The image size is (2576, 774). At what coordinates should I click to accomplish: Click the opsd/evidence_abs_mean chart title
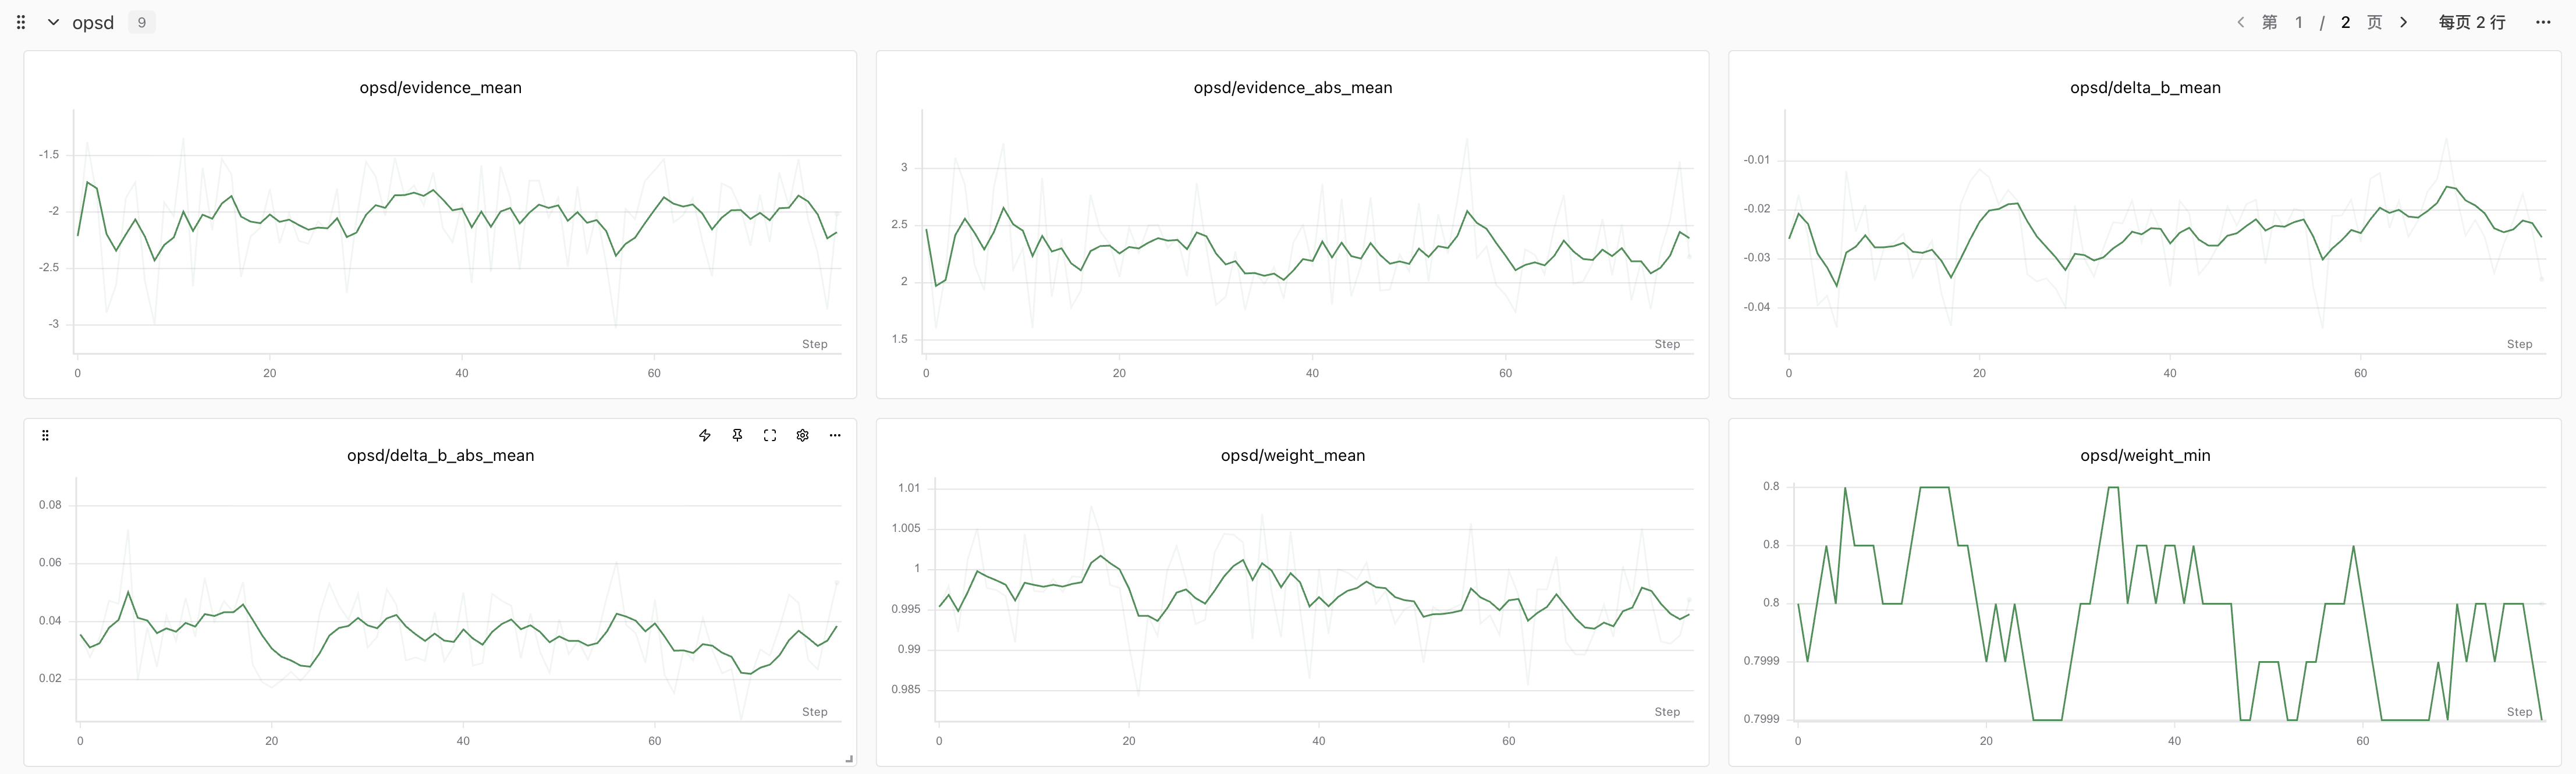point(1293,87)
